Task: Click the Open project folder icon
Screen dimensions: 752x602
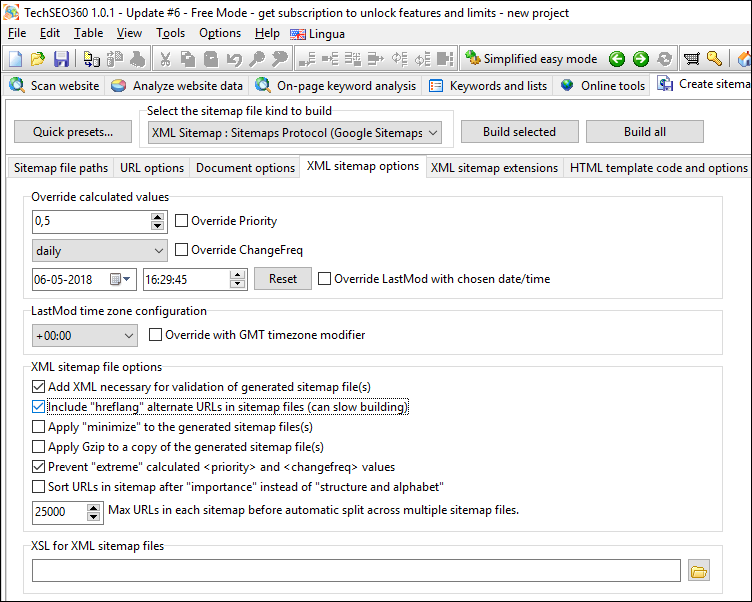Action: click(x=38, y=59)
